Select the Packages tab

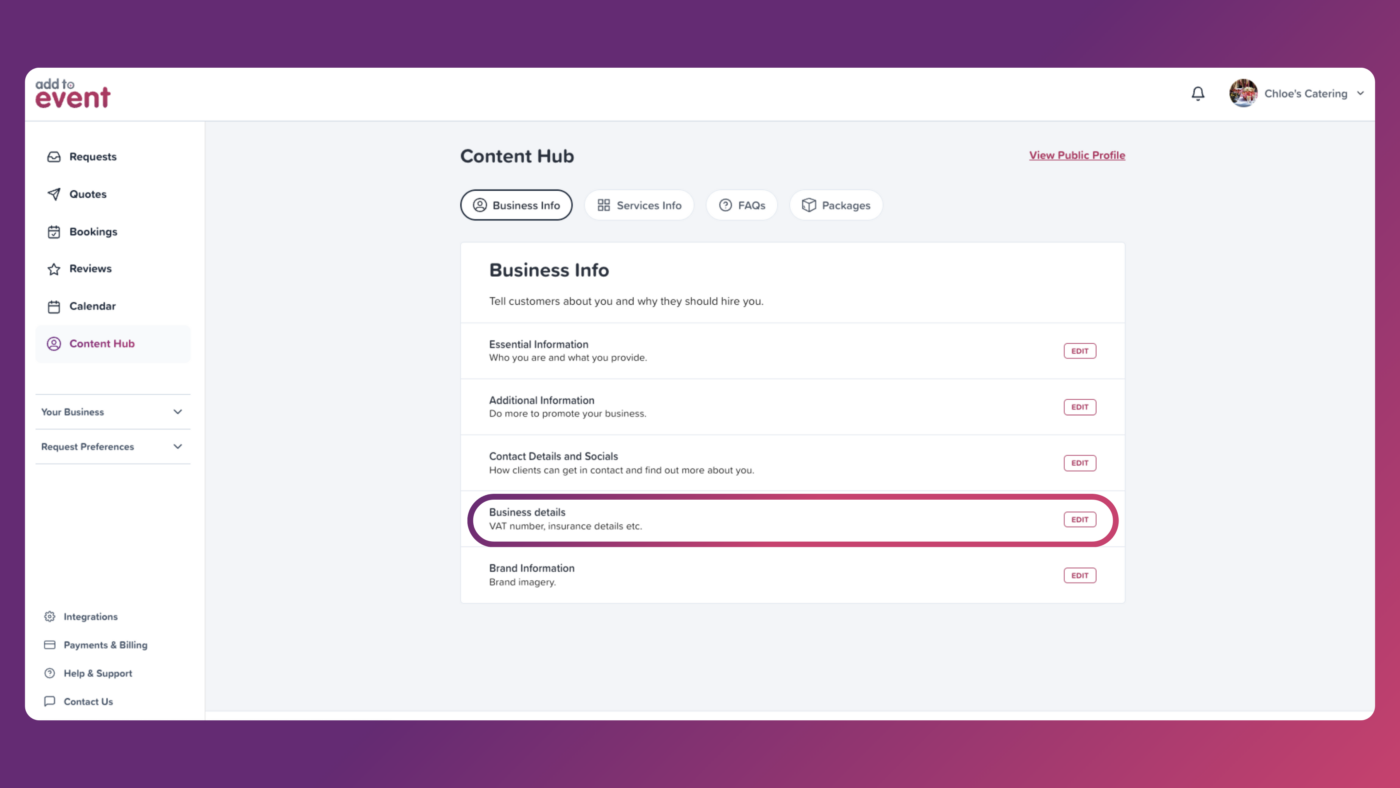(836, 205)
